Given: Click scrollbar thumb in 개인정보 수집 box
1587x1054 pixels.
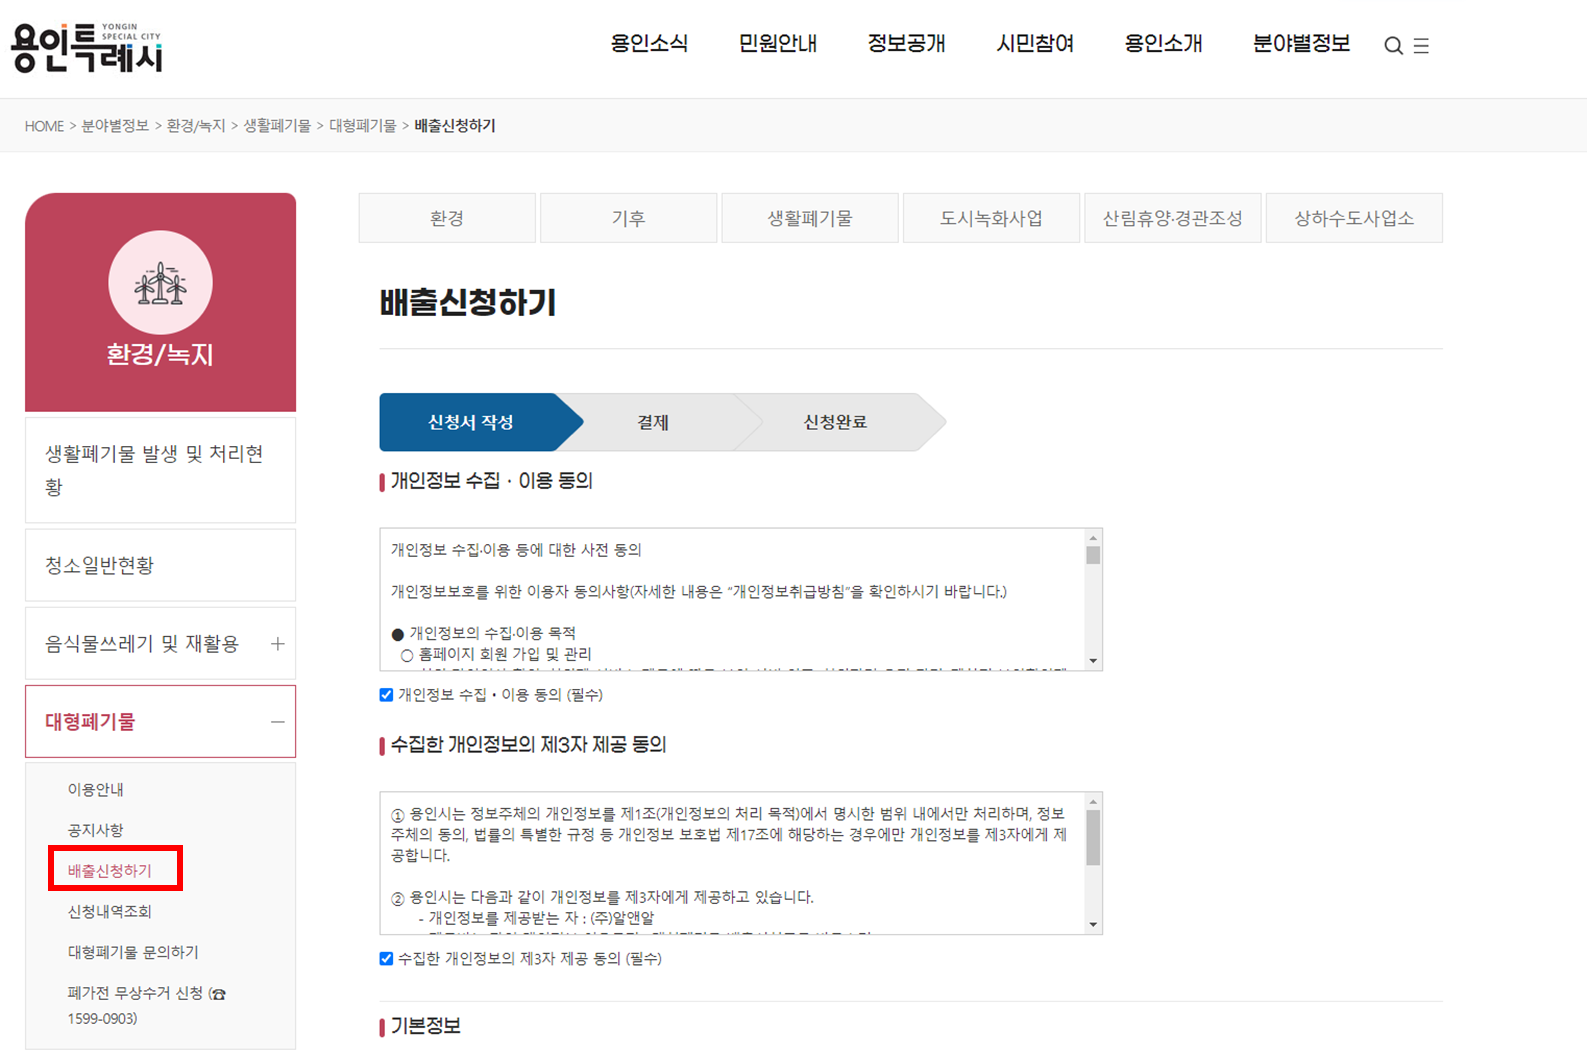Looking at the screenshot, I should [x=1093, y=555].
